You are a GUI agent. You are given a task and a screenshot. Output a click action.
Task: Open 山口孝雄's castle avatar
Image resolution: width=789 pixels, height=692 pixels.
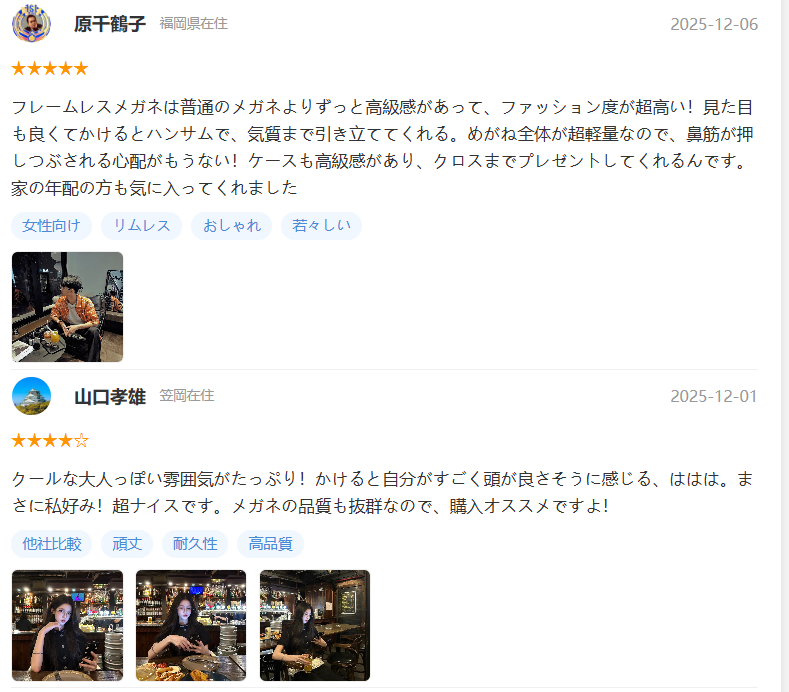[31, 396]
